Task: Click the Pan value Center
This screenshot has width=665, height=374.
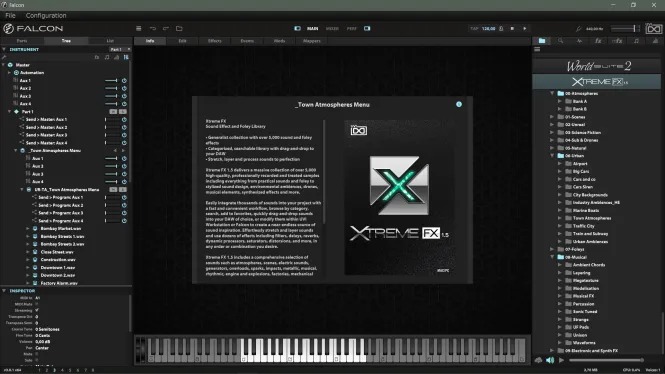Action: pyautogui.click(x=42, y=348)
